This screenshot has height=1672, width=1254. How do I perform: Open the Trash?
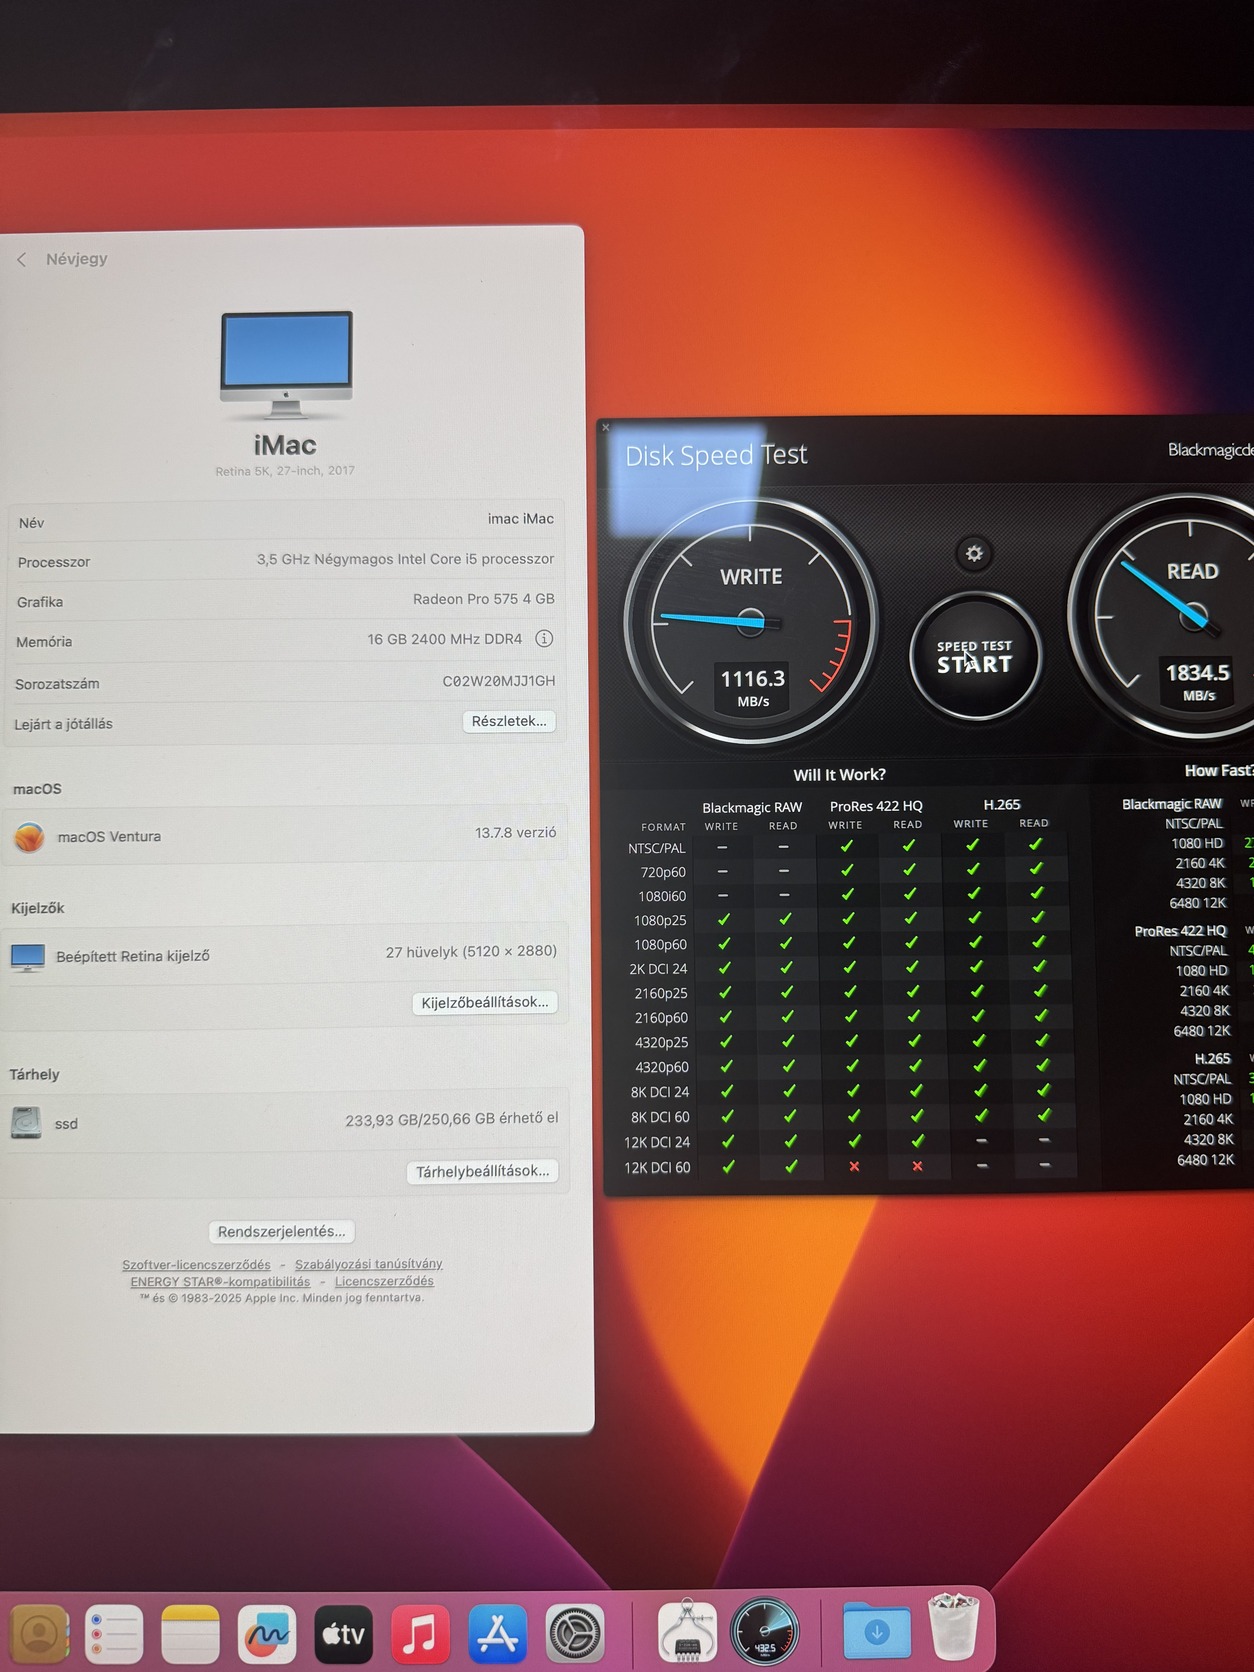point(953,1628)
